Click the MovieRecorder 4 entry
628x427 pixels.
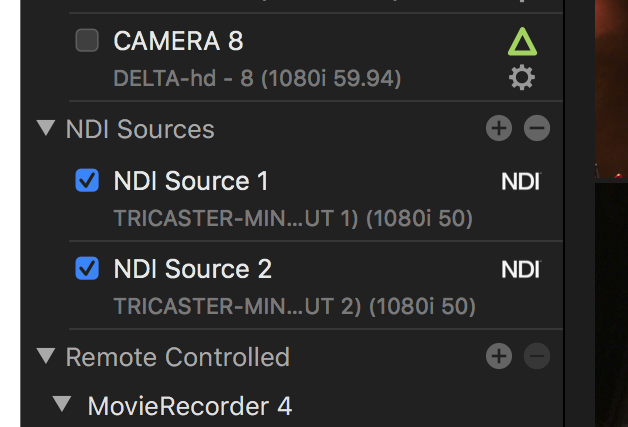point(190,405)
